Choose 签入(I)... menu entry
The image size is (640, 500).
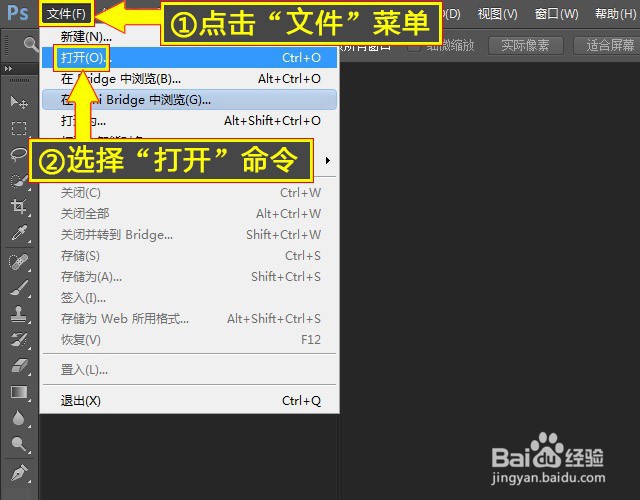[189, 298]
